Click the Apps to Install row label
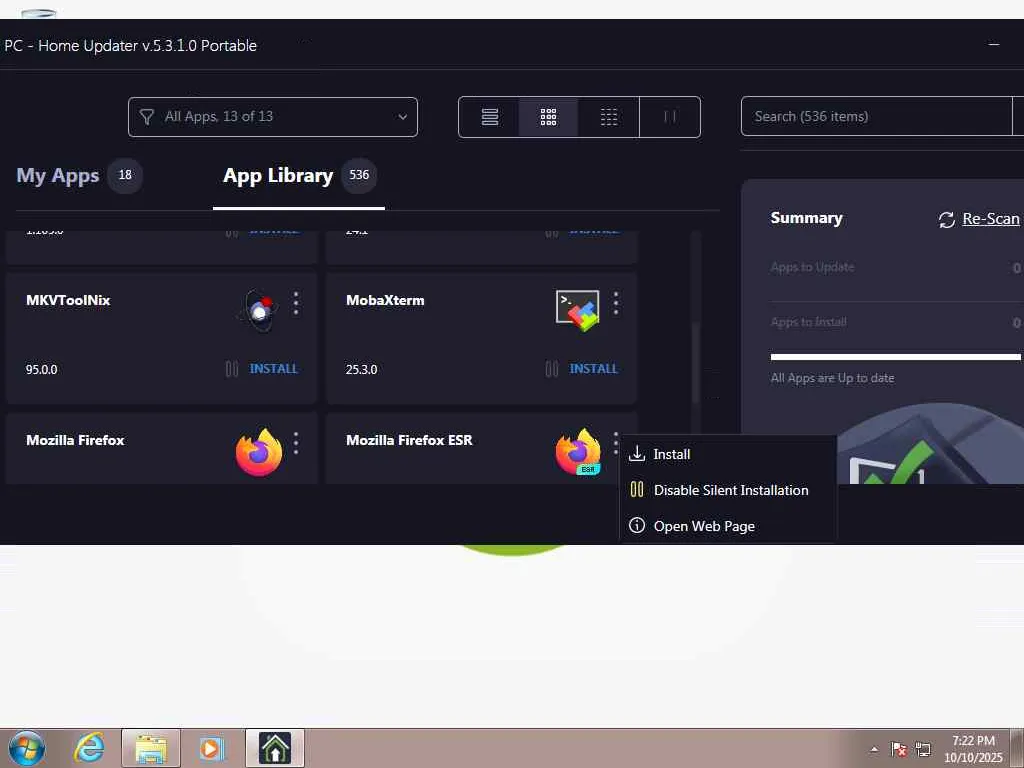 [808, 322]
